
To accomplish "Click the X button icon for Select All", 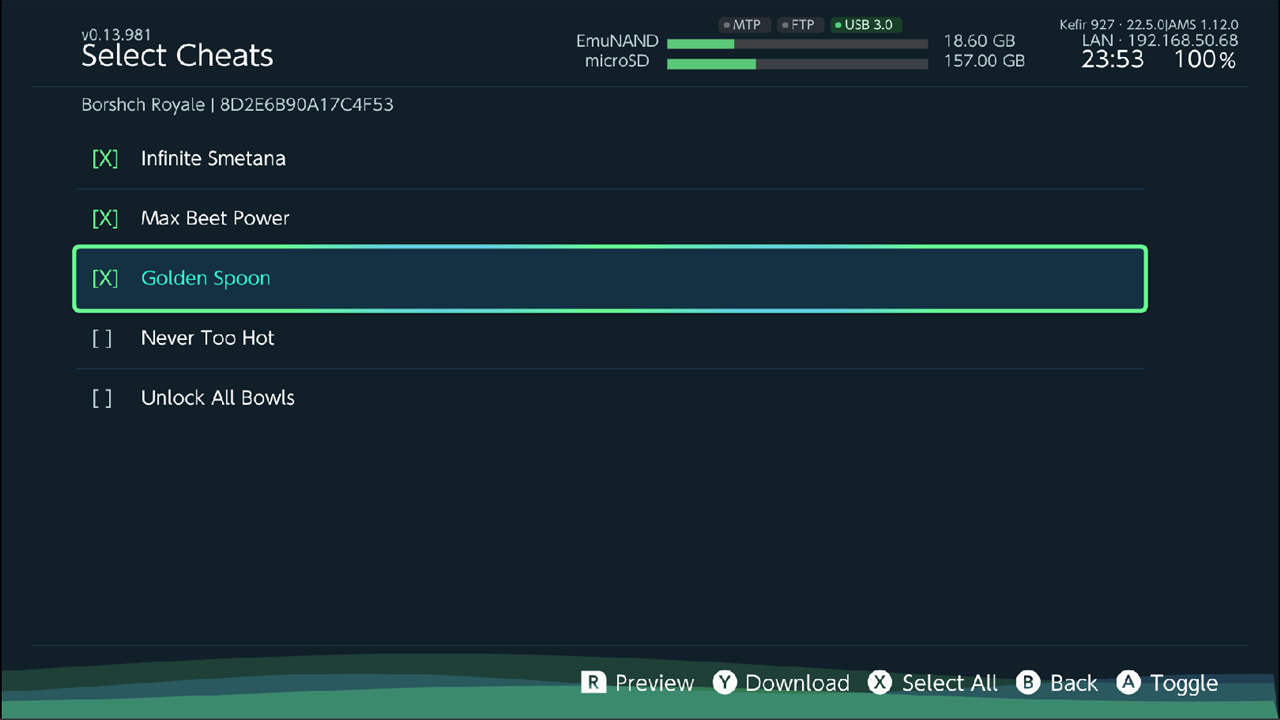I will click(x=879, y=682).
